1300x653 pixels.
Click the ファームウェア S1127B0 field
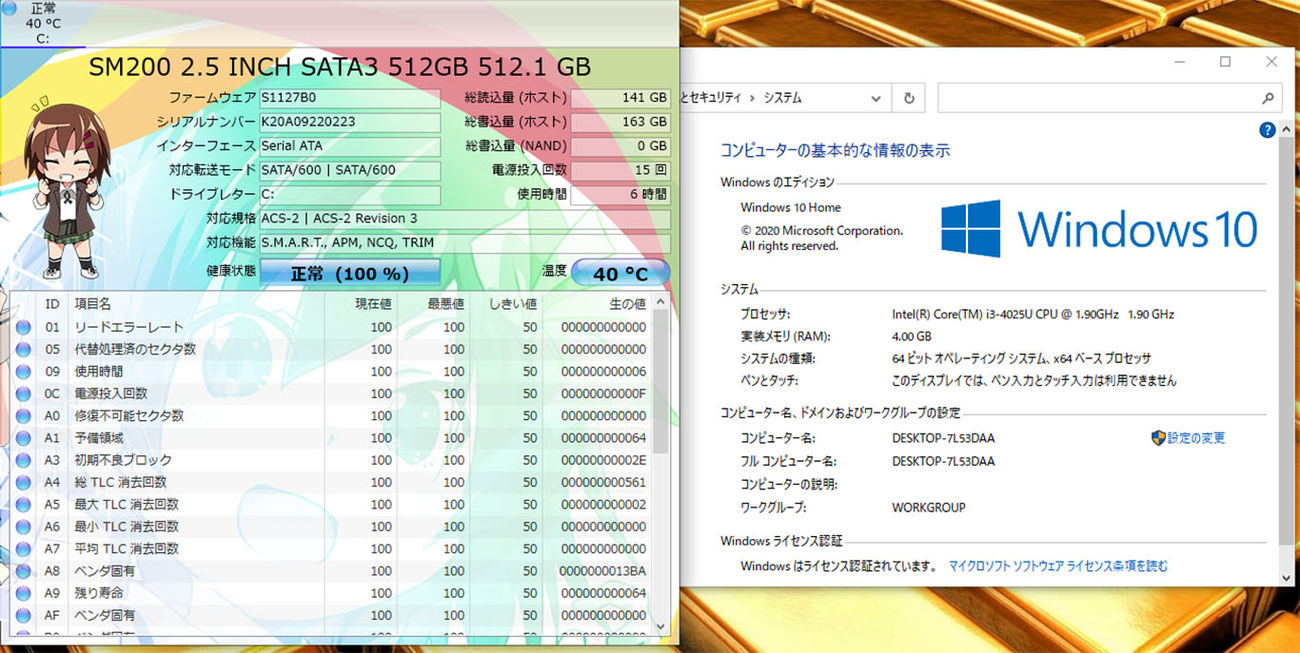pyautogui.click(x=350, y=98)
